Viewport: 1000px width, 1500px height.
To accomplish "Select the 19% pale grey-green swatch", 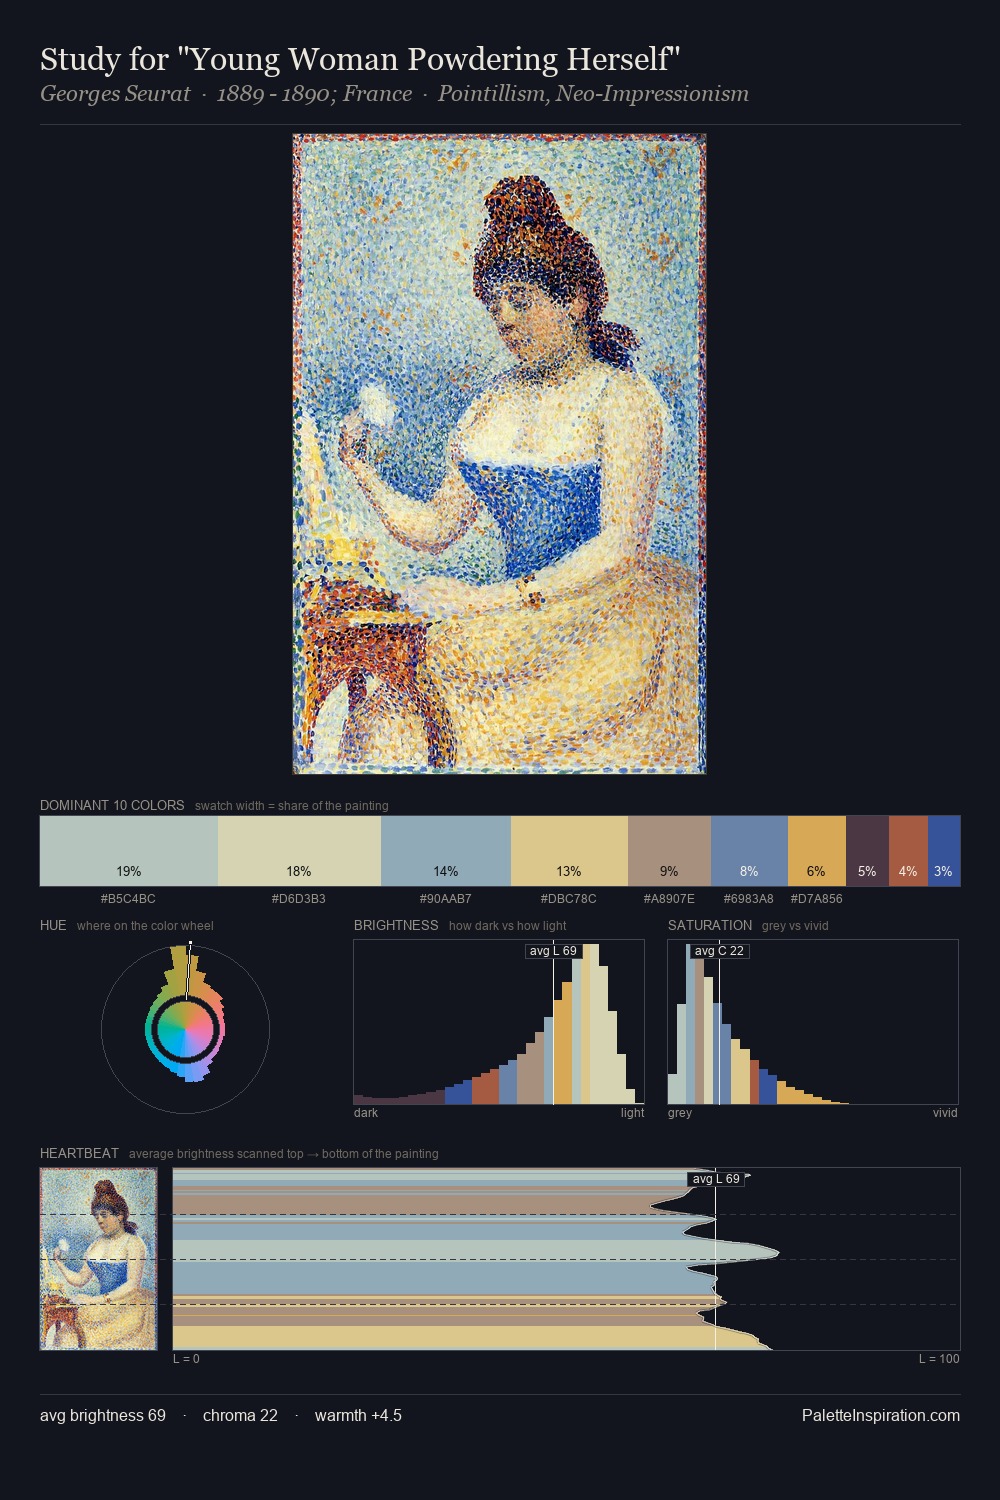I will click(129, 851).
